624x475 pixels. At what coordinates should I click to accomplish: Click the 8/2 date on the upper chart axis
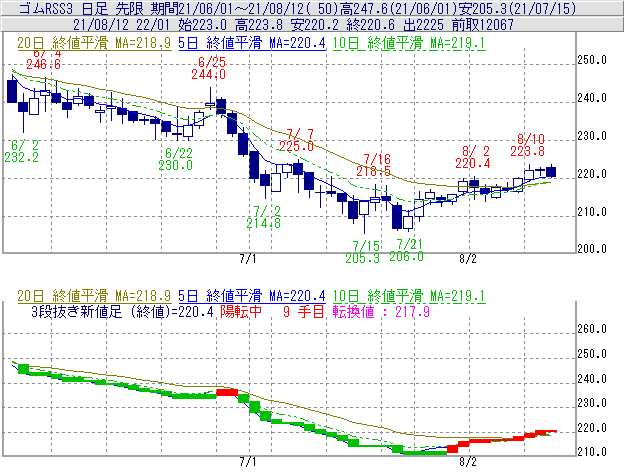coord(468,259)
